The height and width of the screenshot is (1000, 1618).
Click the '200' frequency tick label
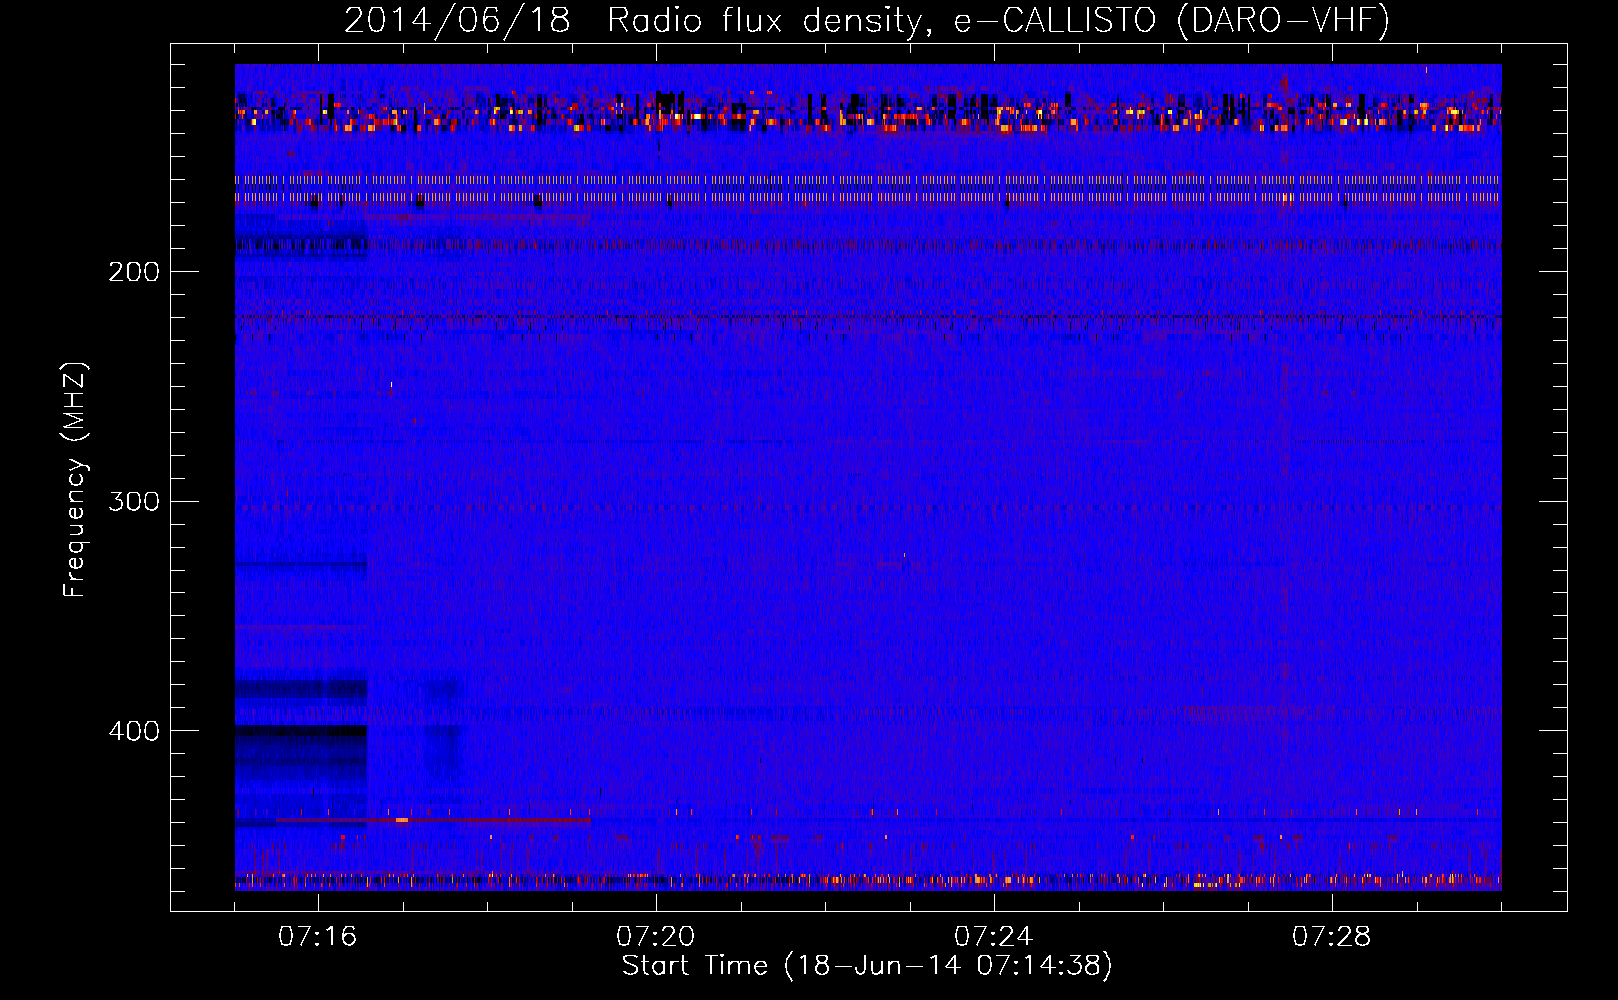(x=134, y=271)
